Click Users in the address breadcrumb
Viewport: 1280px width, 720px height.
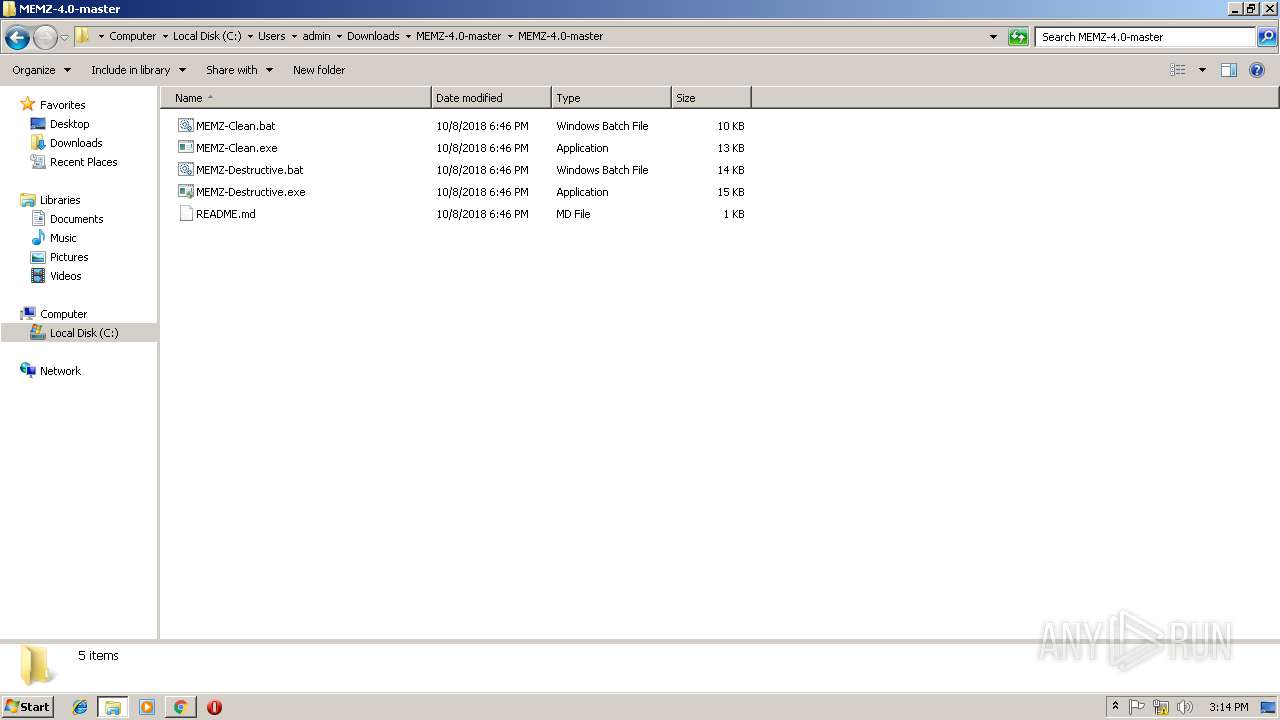(x=271, y=36)
